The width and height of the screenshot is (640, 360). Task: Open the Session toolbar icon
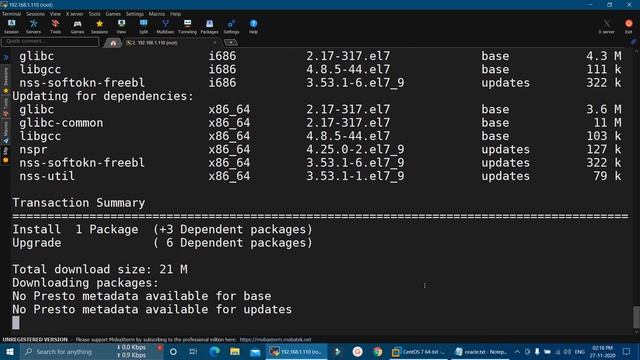pos(11,26)
